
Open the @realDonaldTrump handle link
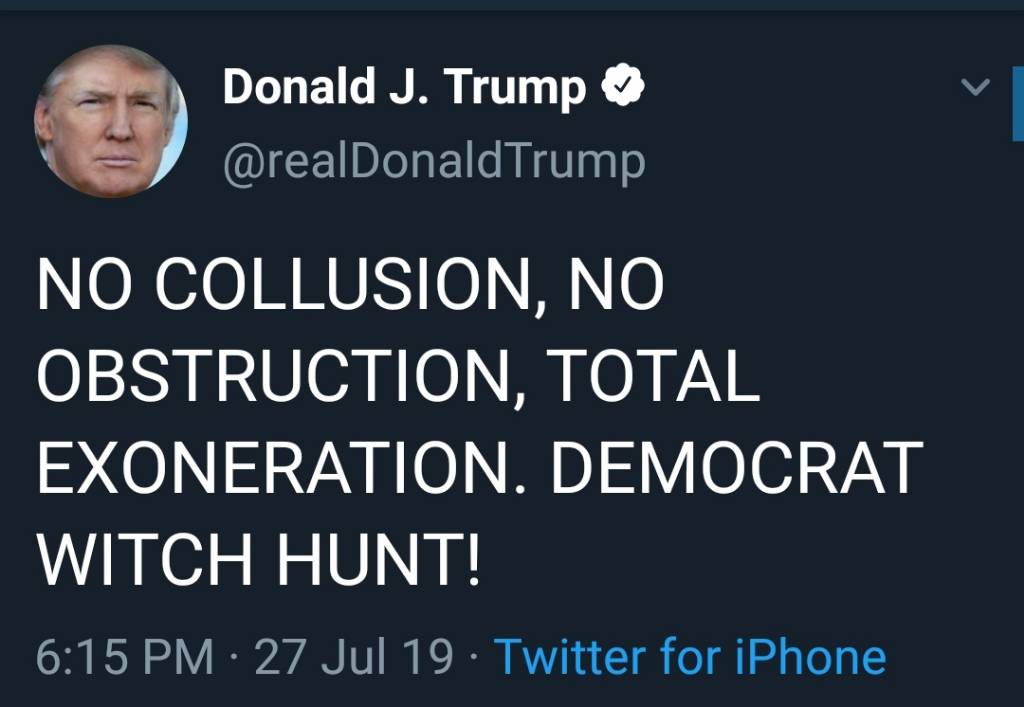pos(433,160)
